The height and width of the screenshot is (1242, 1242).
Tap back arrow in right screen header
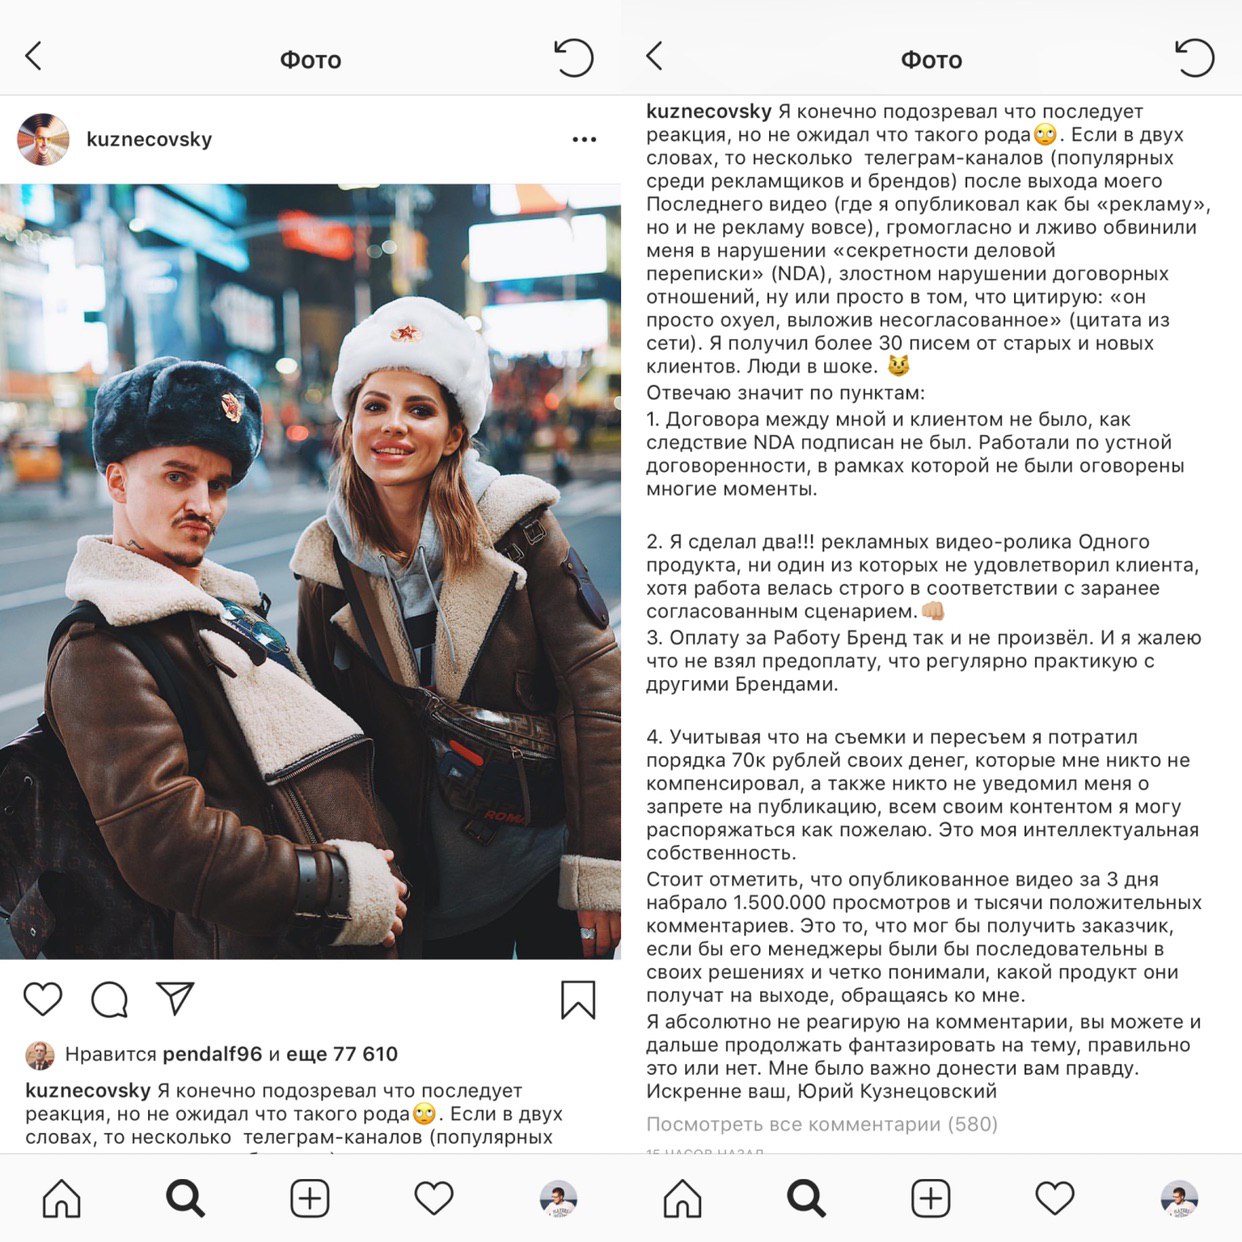coord(655,56)
